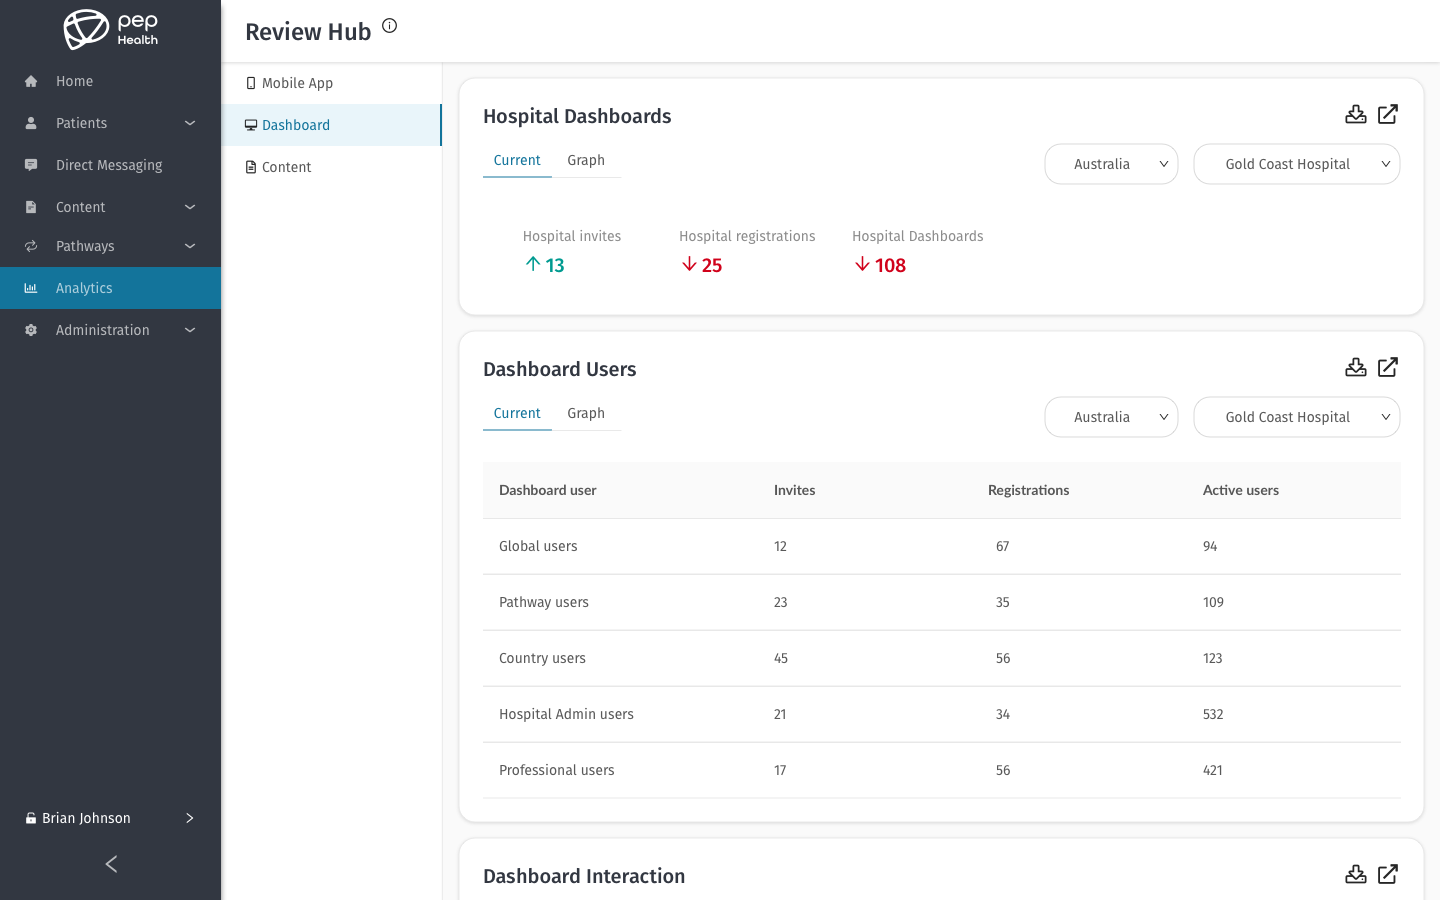This screenshot has height=900, width=1440.
Task: Expand the Administration menu chevron
Action: (x=190, y=330)
